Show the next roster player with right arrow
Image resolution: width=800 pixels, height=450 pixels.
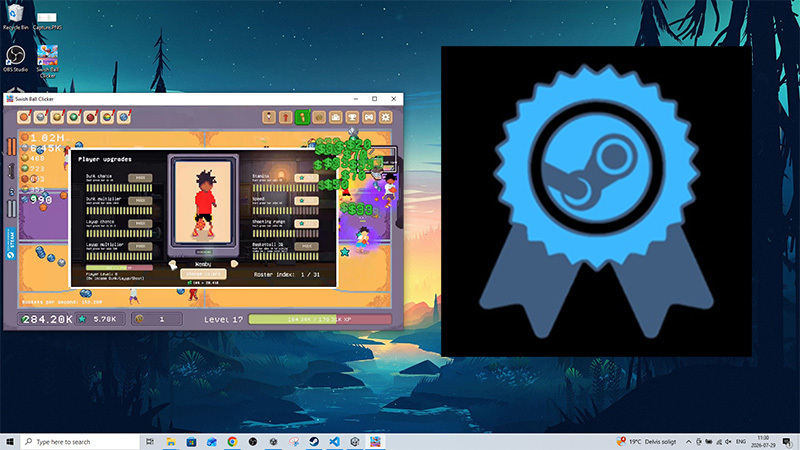point(234,264)
